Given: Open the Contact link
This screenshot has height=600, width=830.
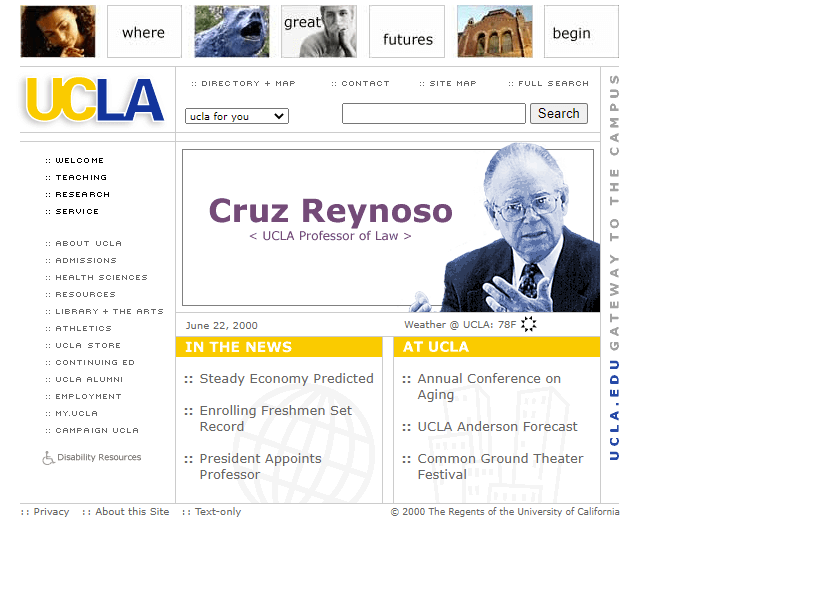Looking at the screenshot, I should coord(360,84).
